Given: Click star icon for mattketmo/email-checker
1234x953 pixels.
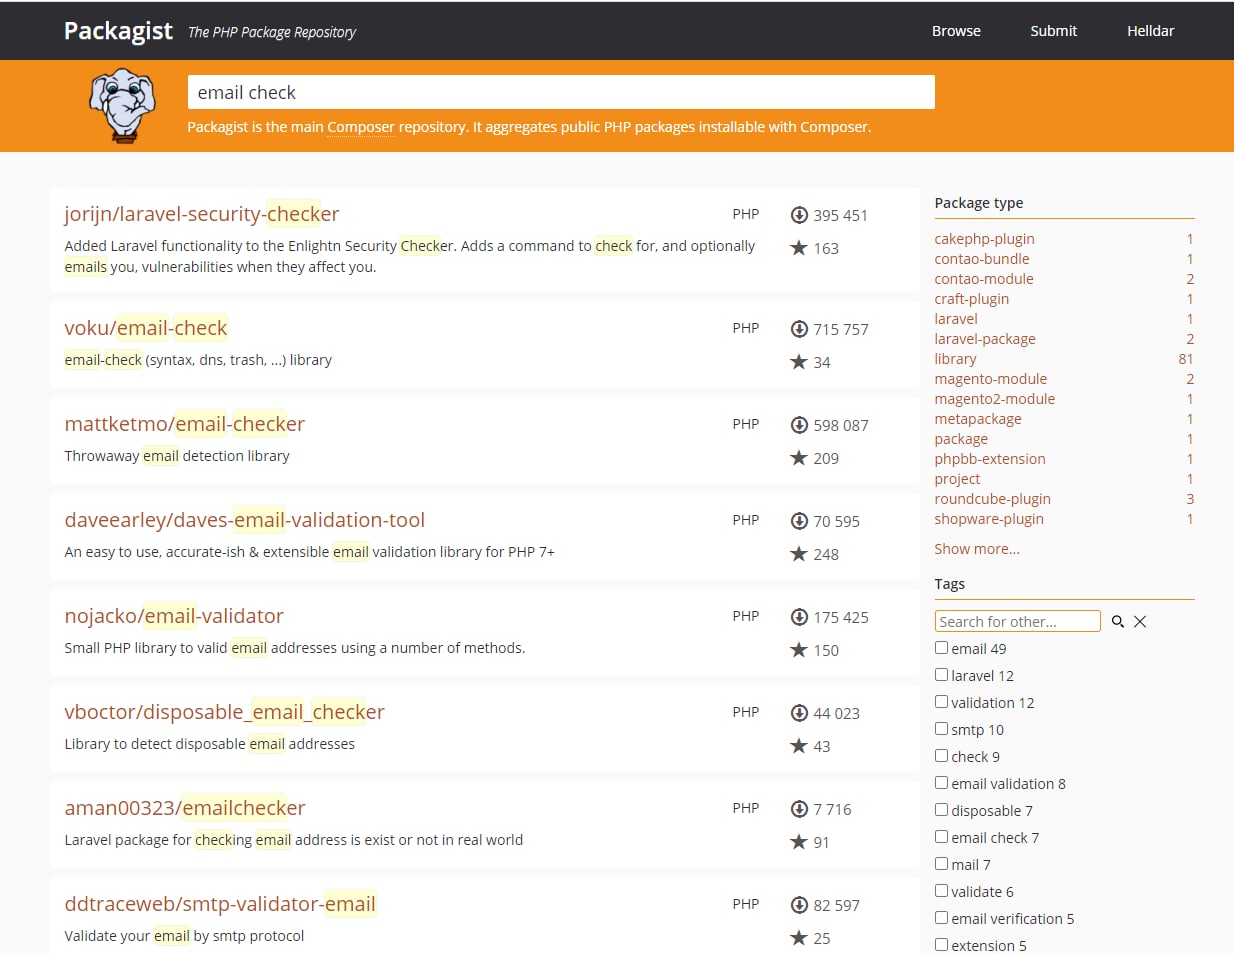Looking at the screenshot, I should coord(799,458).
